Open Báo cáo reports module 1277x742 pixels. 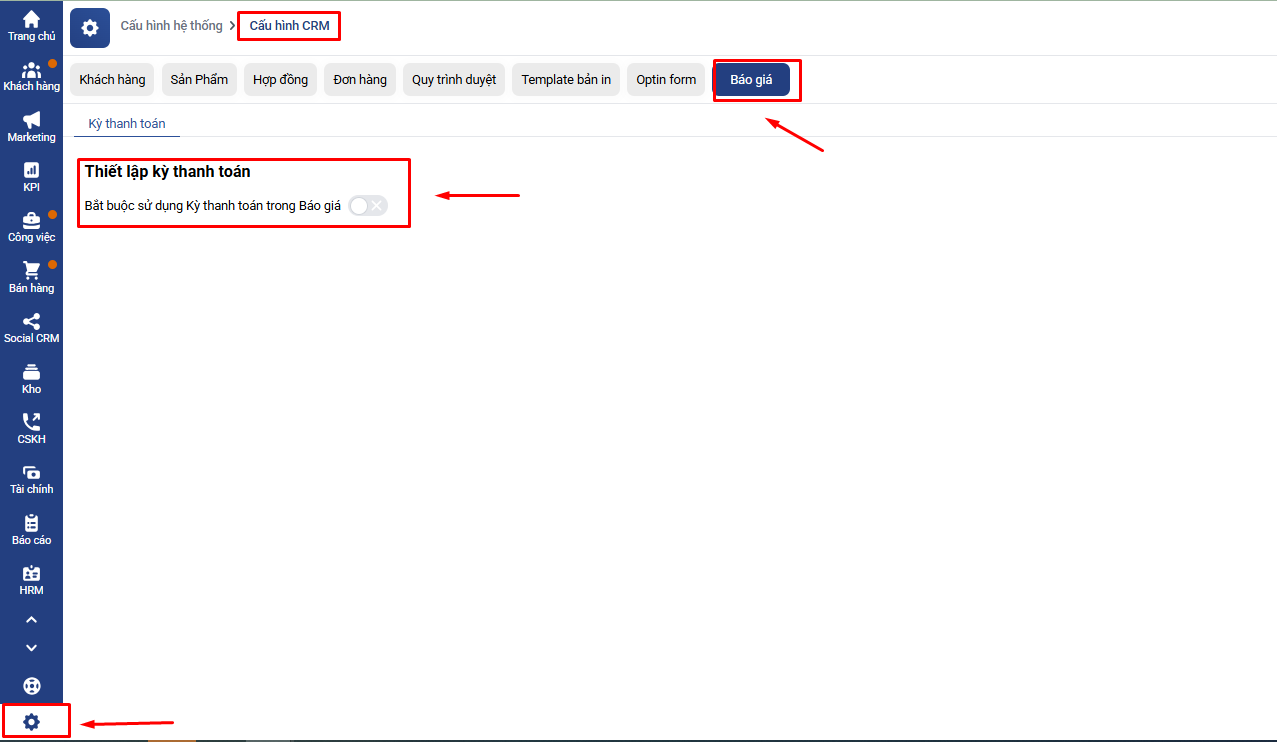[x=31, y=529]
